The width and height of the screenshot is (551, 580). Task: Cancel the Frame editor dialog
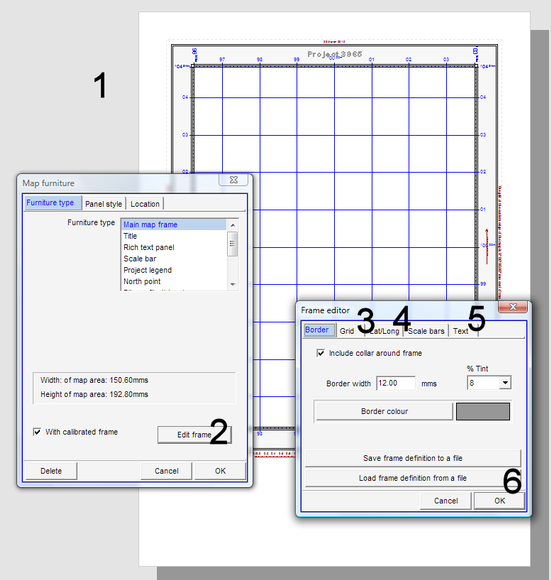pos(446,501)
